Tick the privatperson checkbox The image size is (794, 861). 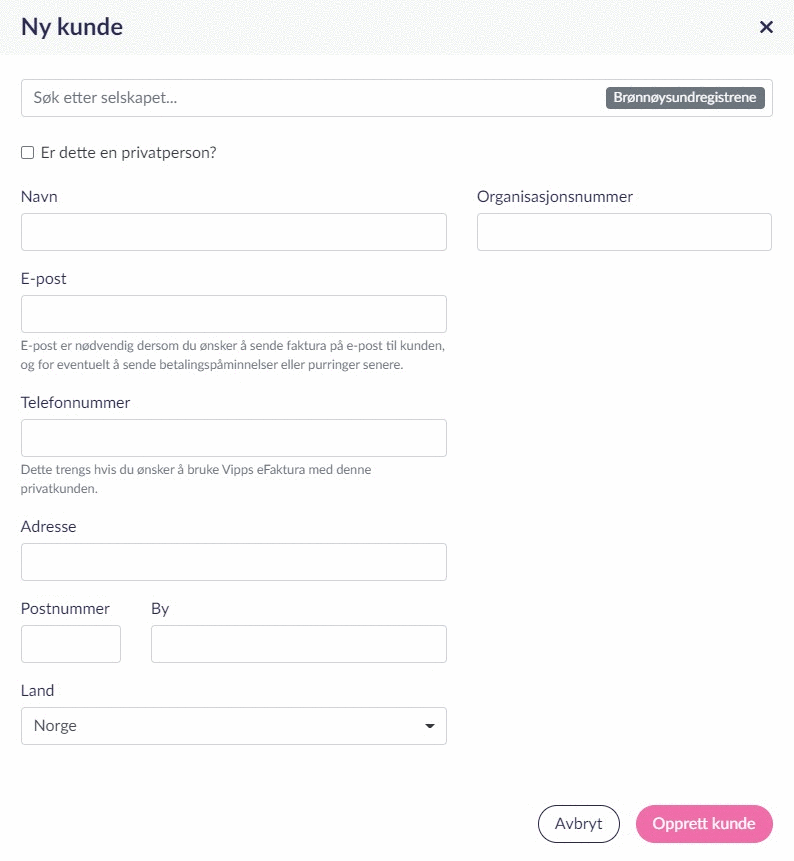(28, 153)
